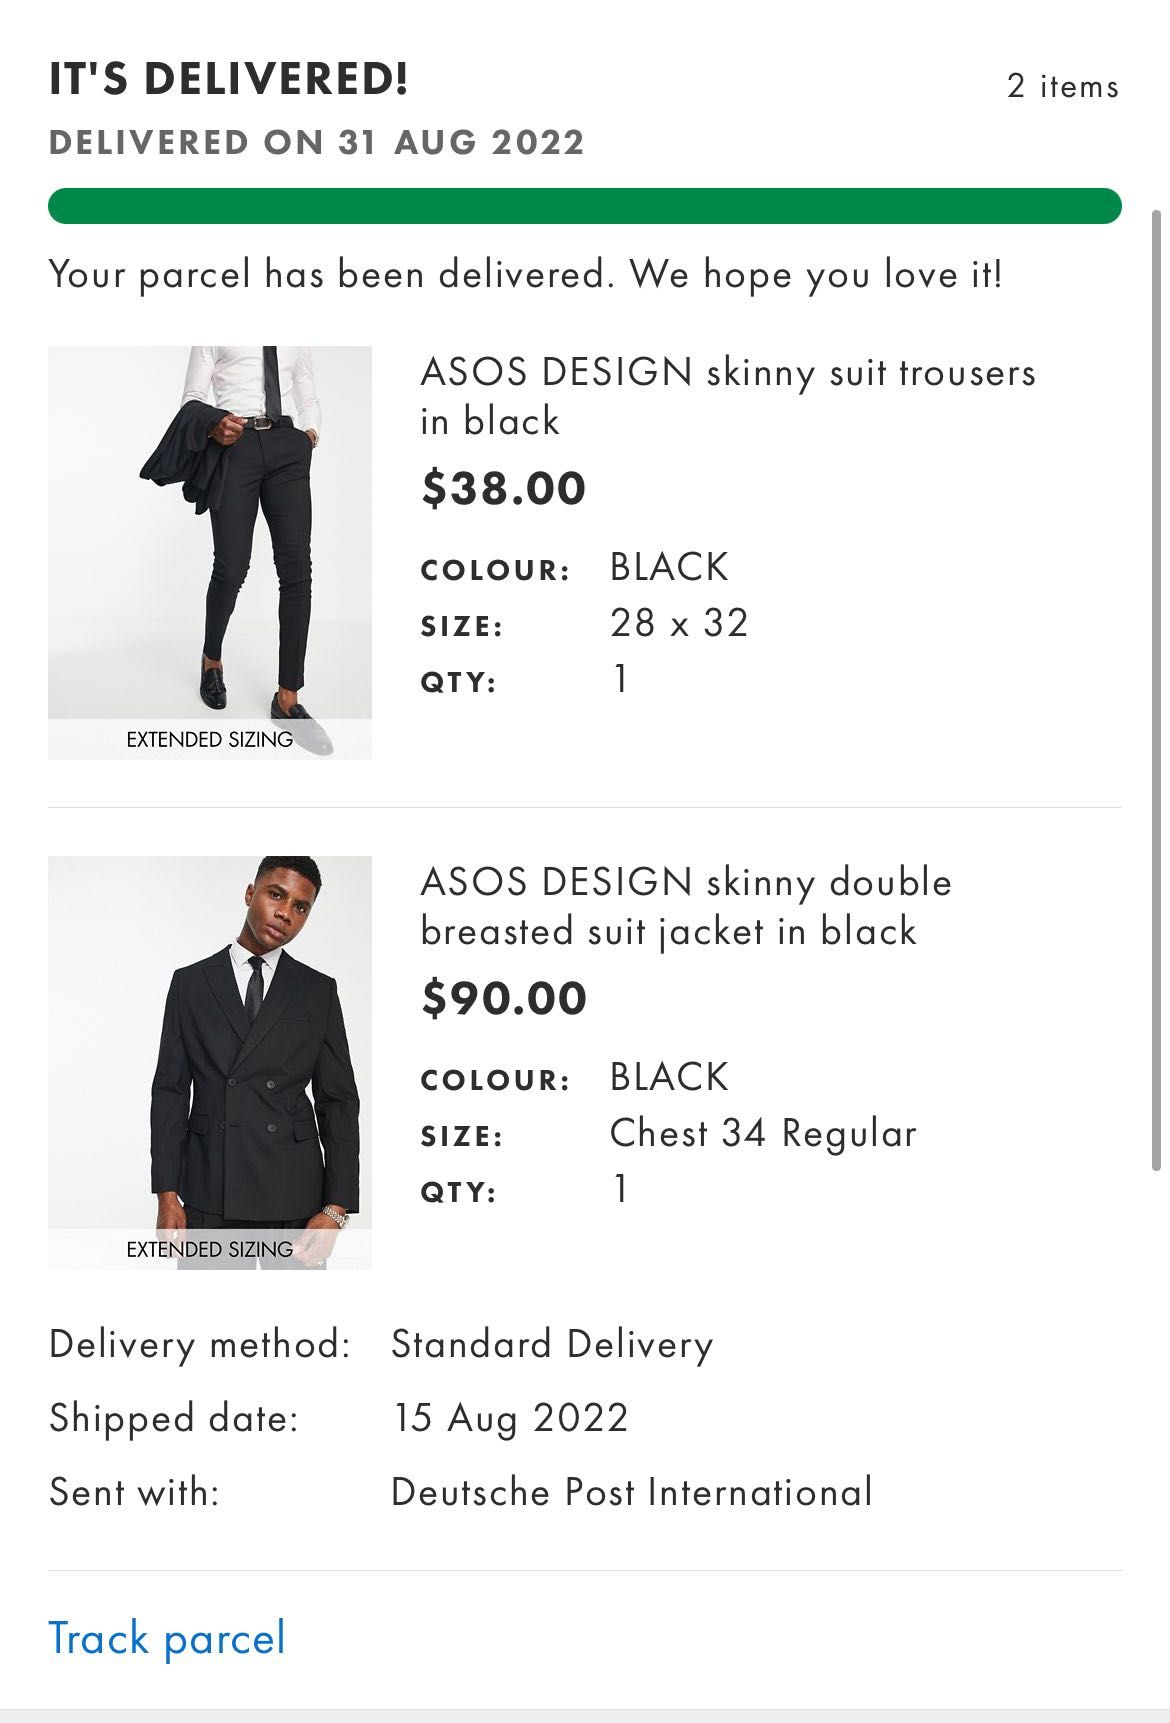1170x1723 pixels.
Task: Click the Standard Delivery method text
Action: [552, 1344]
